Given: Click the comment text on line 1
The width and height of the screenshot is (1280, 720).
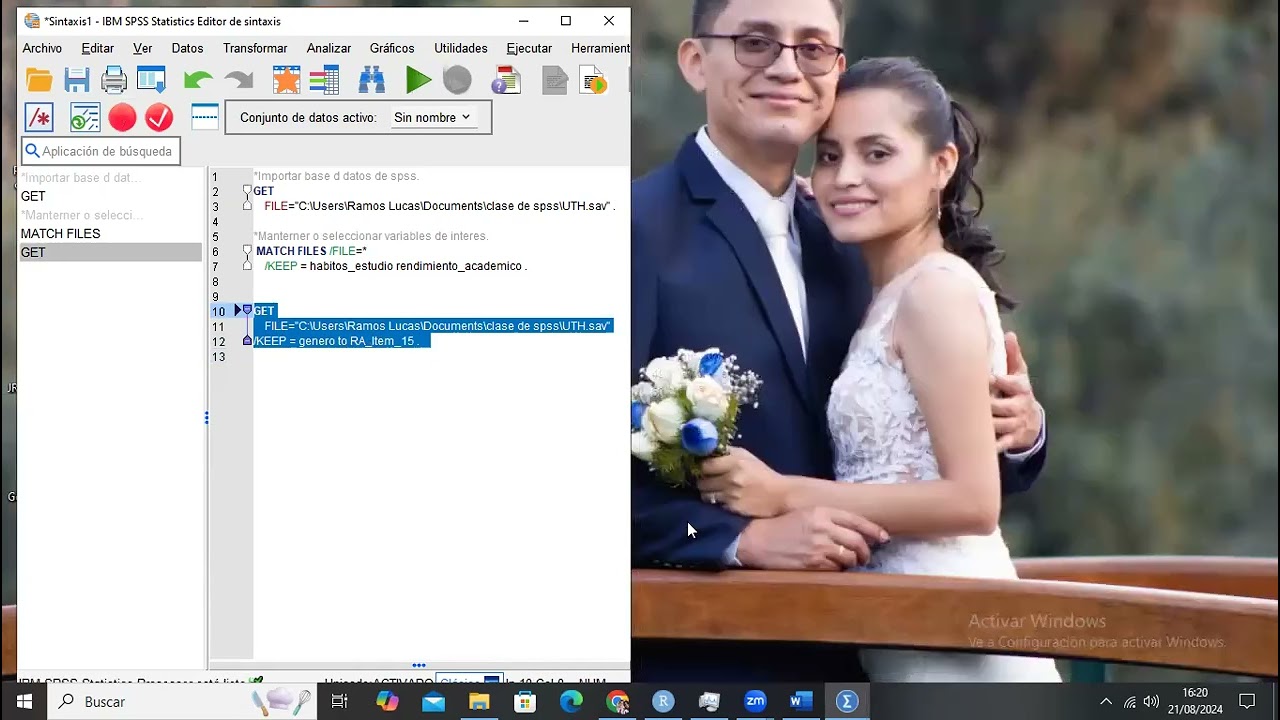Looking at the screenshot, I should pyautogui.click(x=336, y=176).
